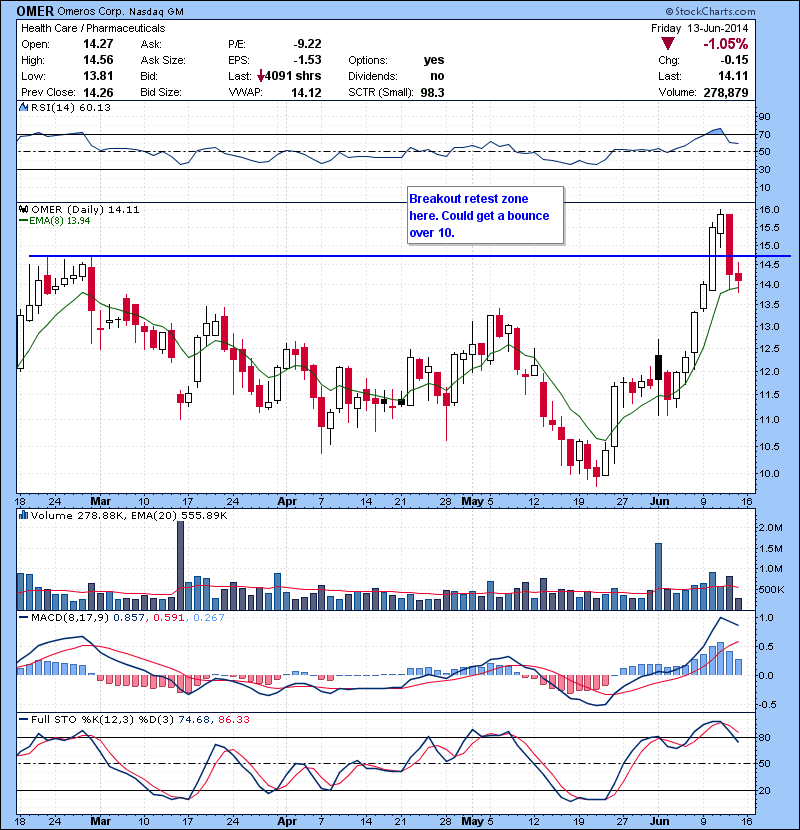Click the 12.5 price axis label
This screenshot has height=830, width=800.
point(769,348)
